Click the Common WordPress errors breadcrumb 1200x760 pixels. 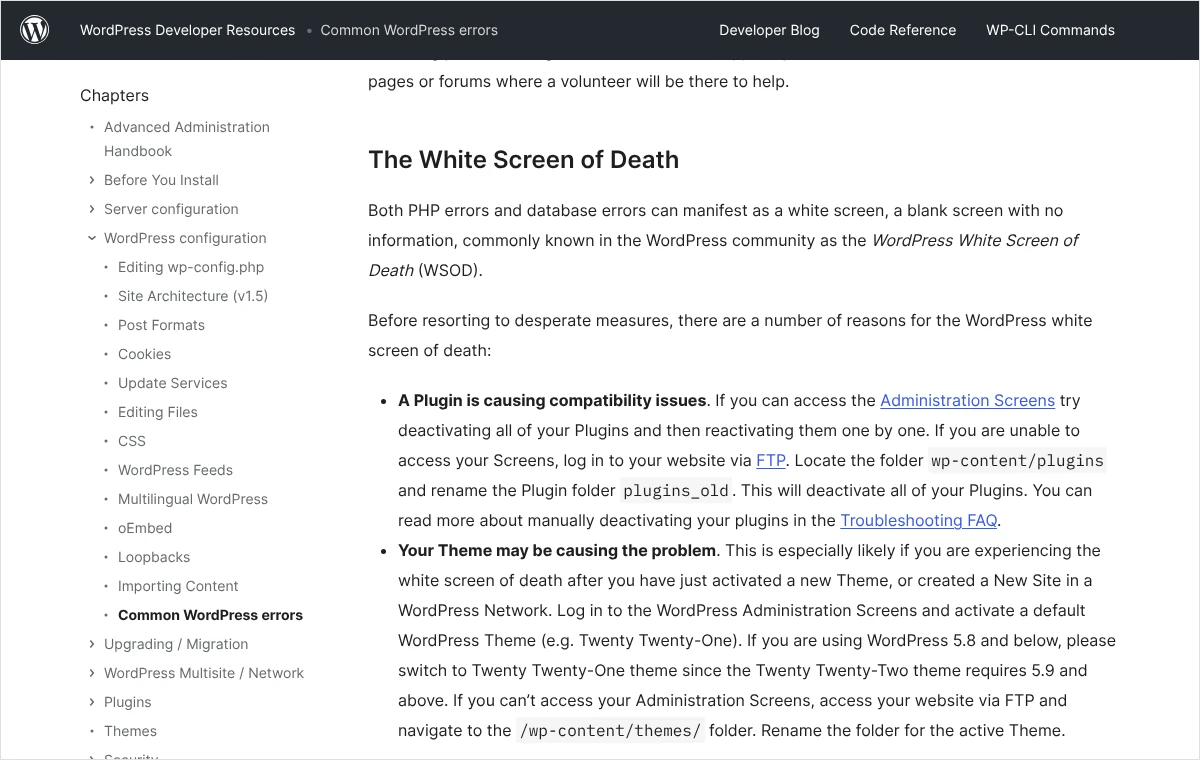409,30
